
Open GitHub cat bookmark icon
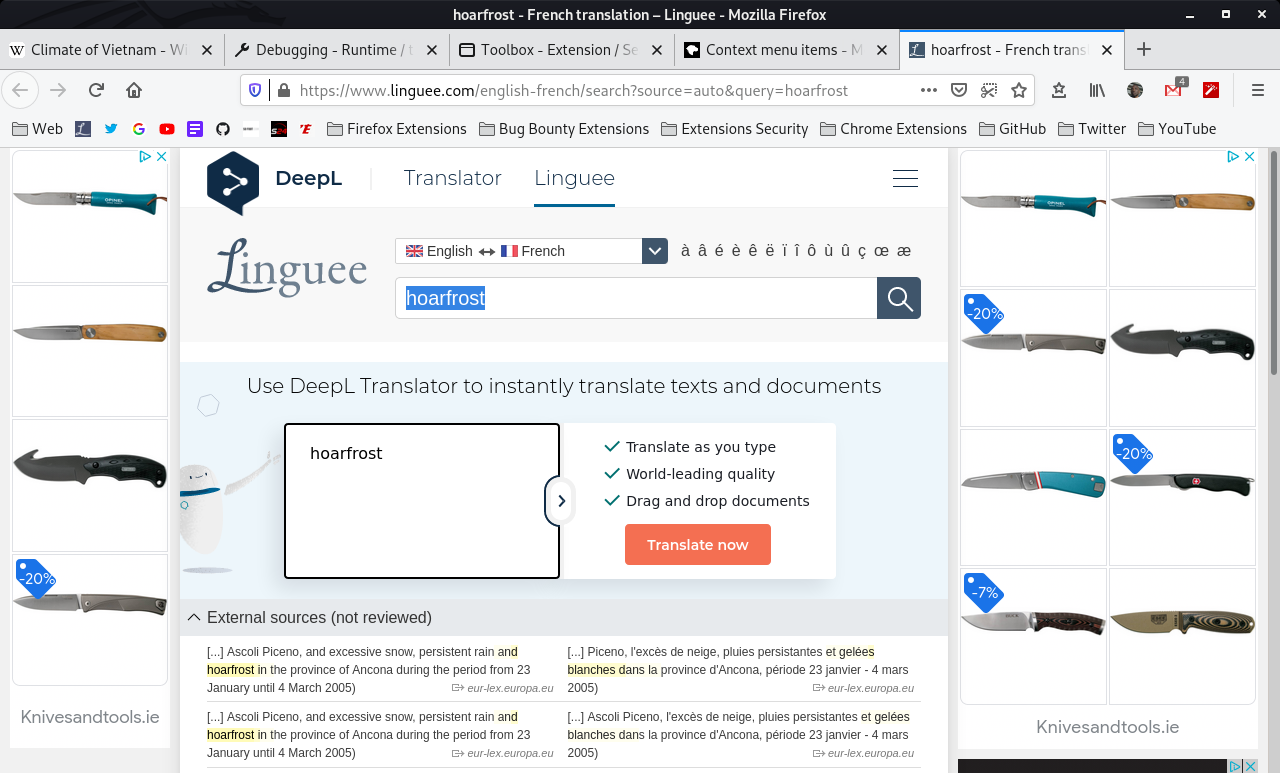pyautogui.click(x=223, y=129)
